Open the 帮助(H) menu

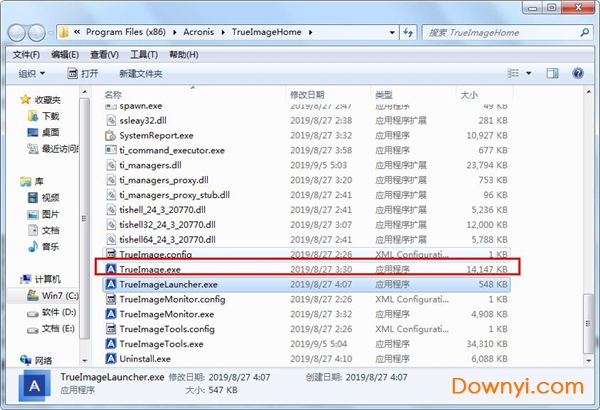pyautogui.click(x=184, y=55)
